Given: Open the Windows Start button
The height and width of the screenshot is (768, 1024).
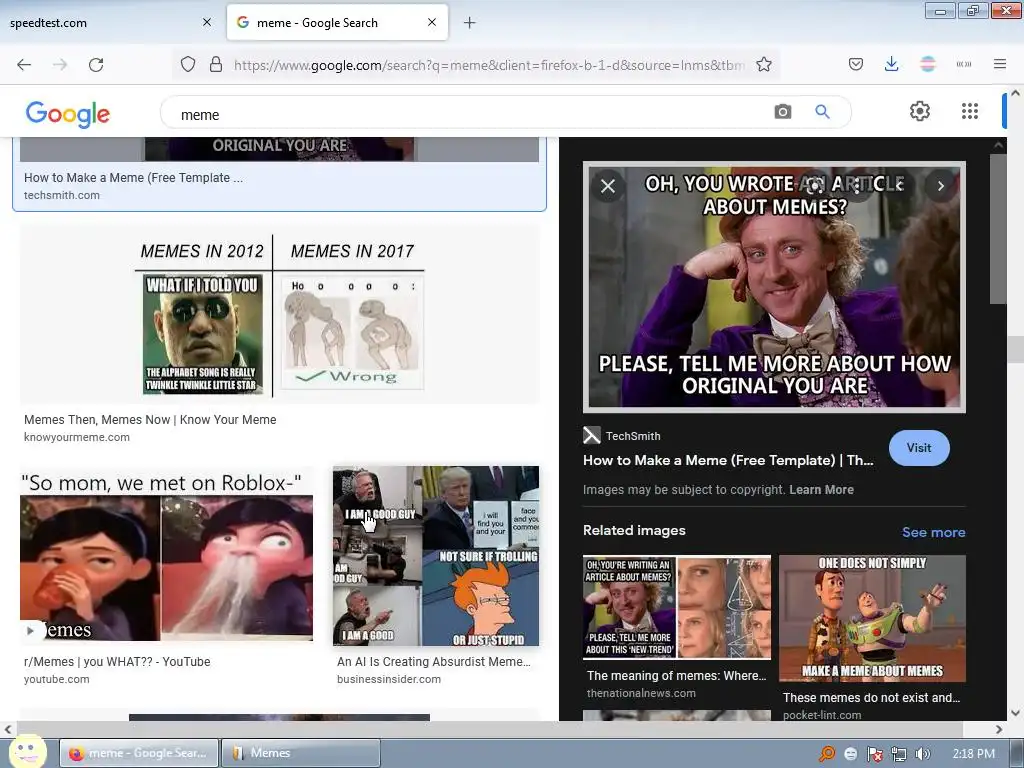Looking at the screenshot, I should point(27,752).
